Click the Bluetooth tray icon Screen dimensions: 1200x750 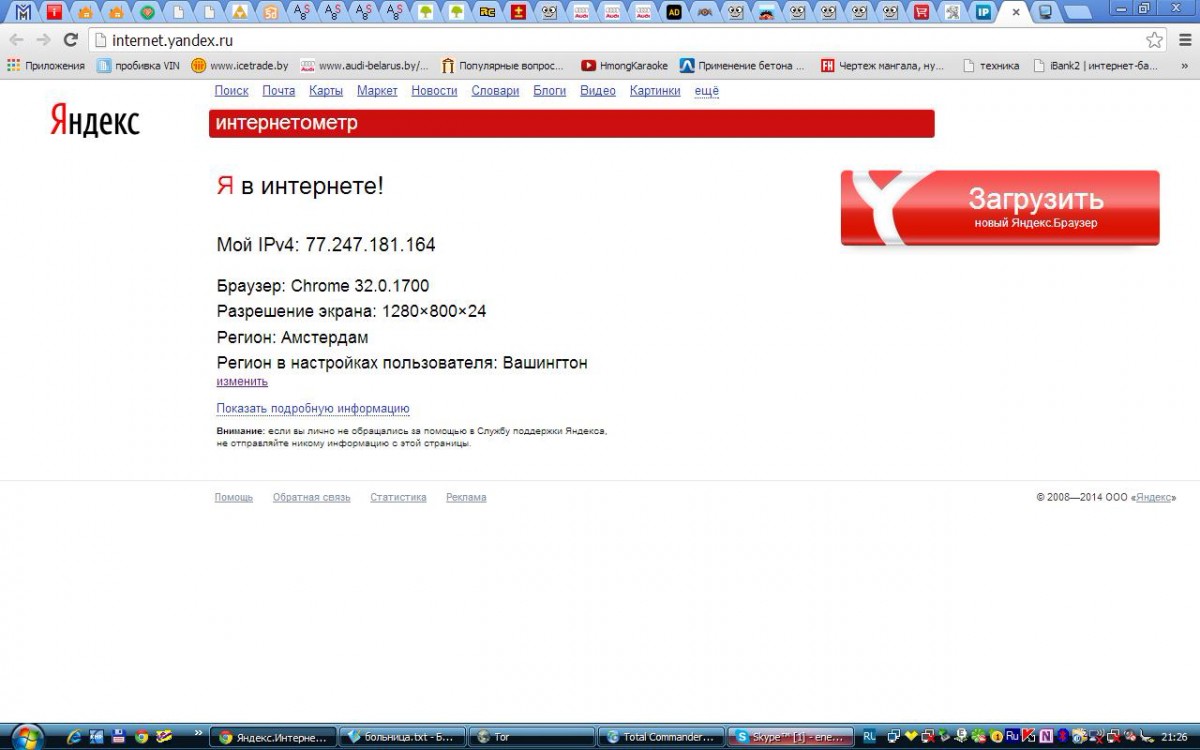(1063, 737)
